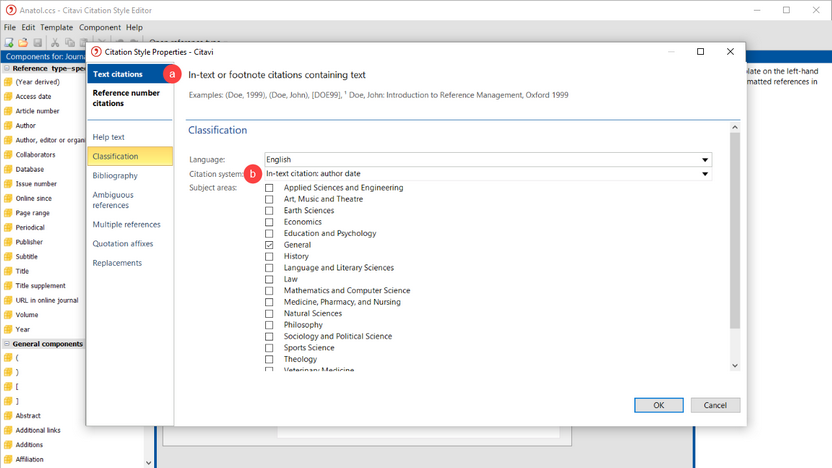Check Mathematics and Computer Science
This screenshot has height=468, width=832.
pyautogui.click(x=270, y=291)
